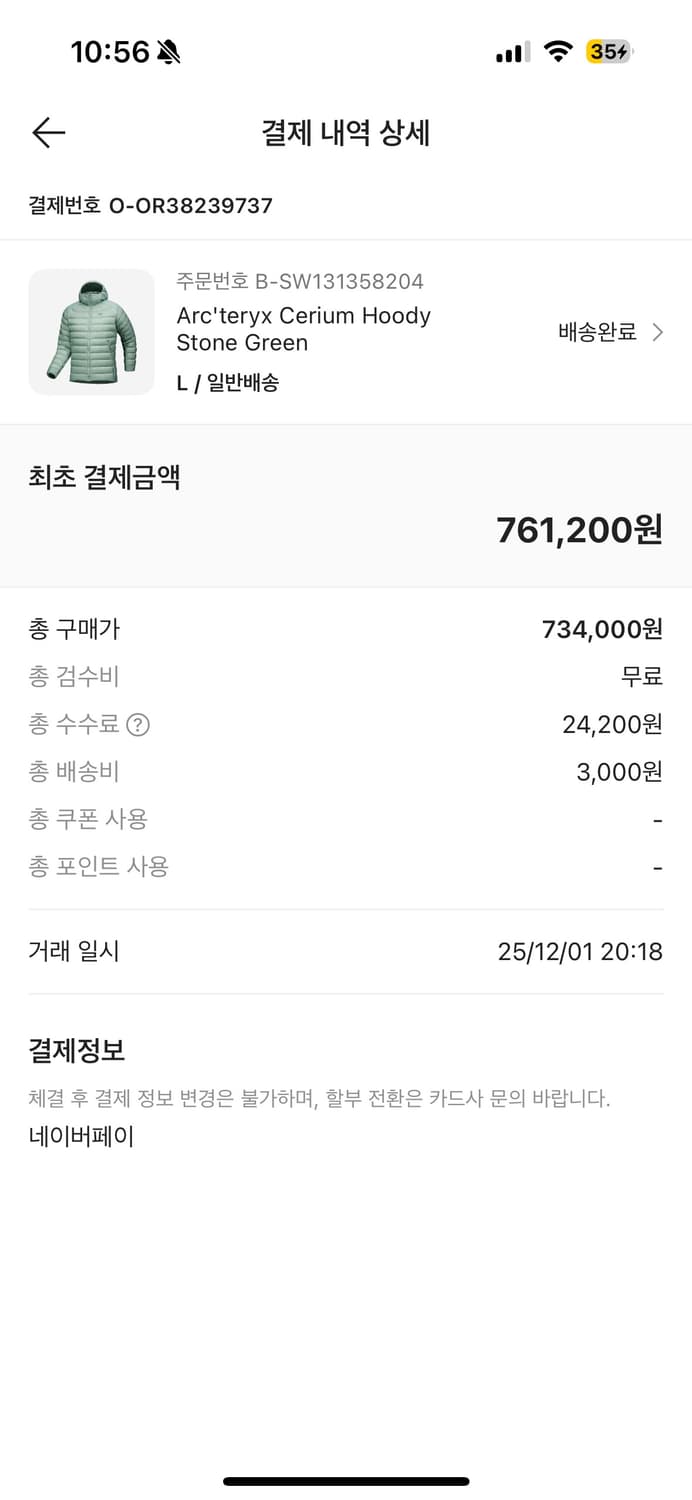The height and width of the screenshot is (1500, 692).
Task: Tap the back arrow to leave payment details
Action: coord(47,133)
